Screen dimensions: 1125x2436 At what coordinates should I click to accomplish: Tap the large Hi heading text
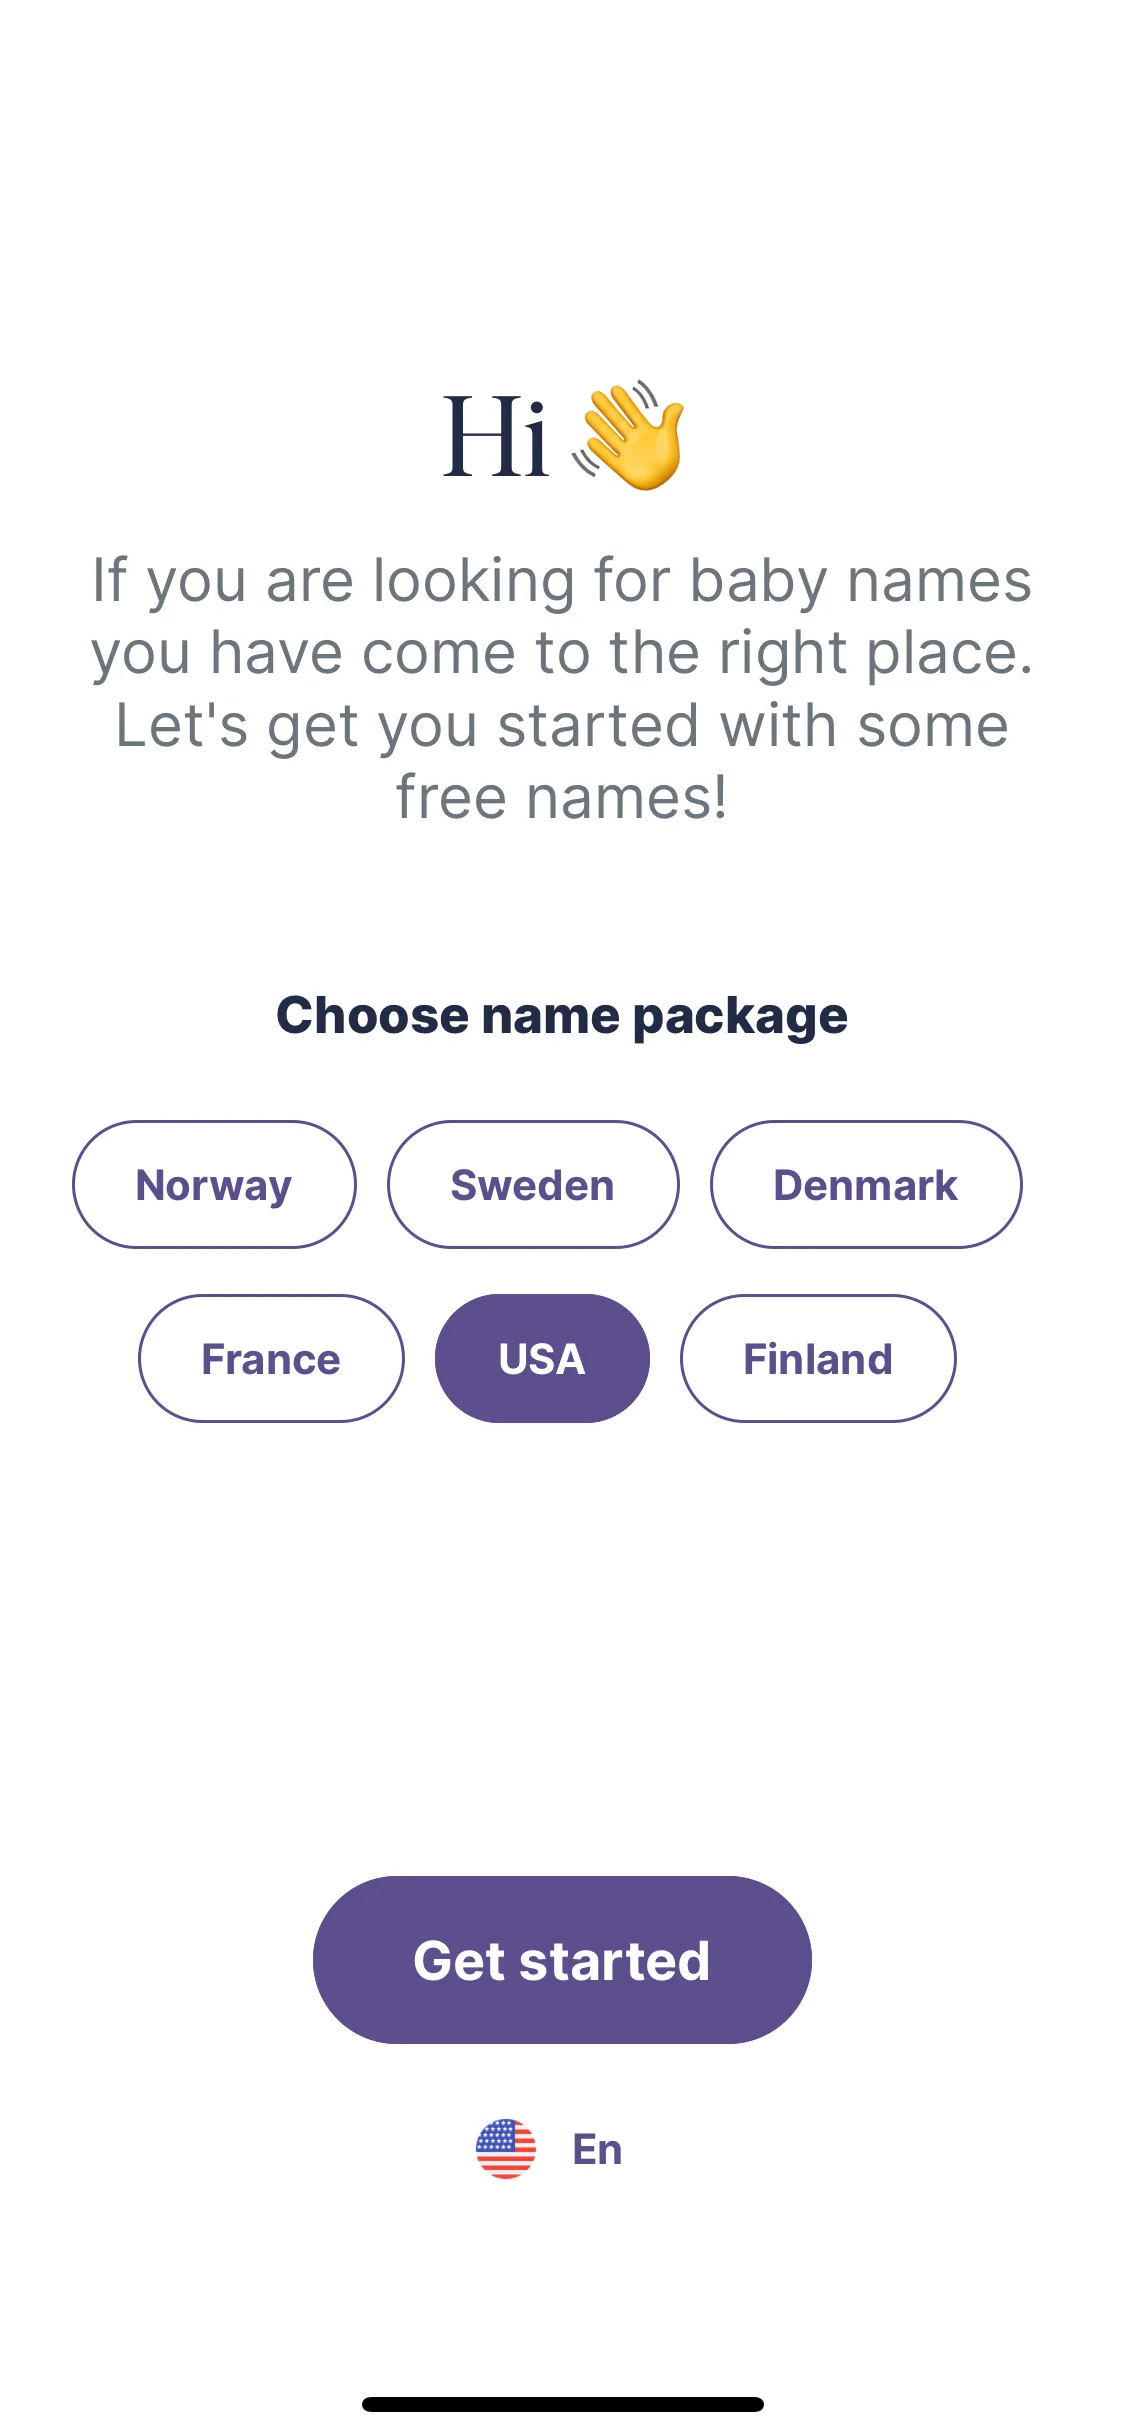click(496, 436)
